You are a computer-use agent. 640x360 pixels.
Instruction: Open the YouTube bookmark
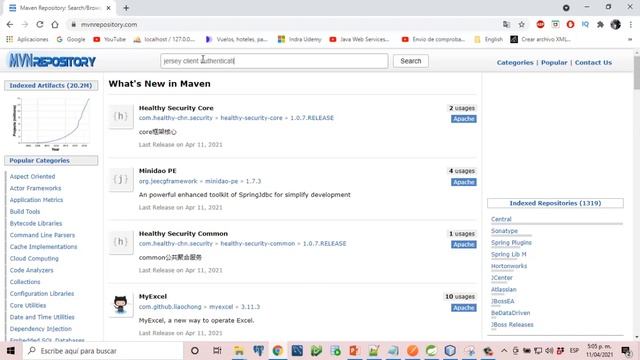pos(109,40)
